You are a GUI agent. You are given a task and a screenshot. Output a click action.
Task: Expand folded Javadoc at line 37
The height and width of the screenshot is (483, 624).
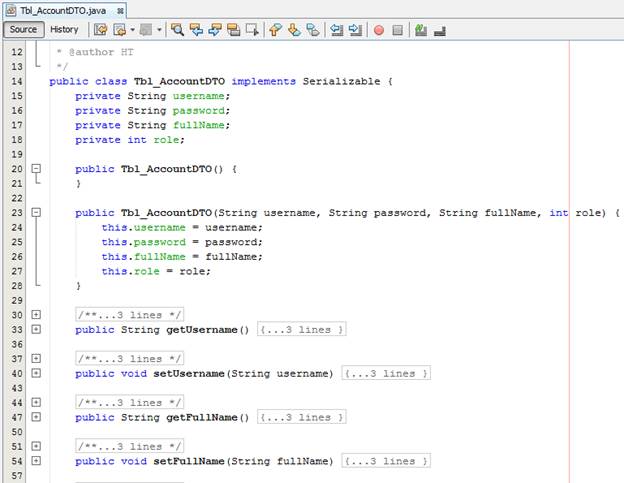pos(36,358)
